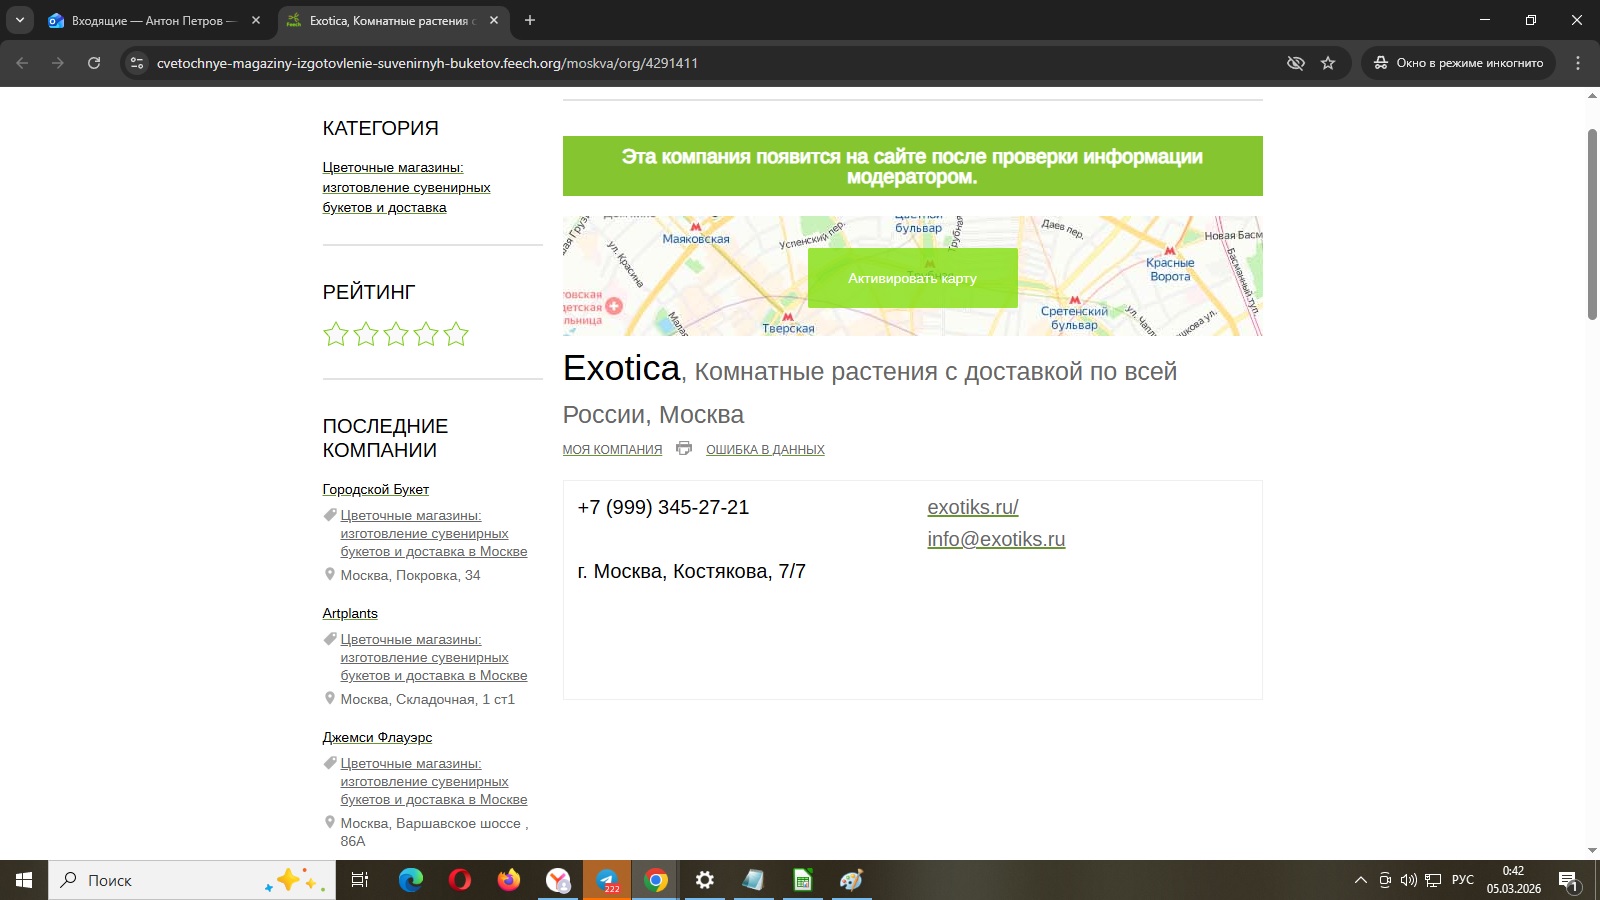Select the Exotica, Комнатные растения tab
Screen dimensions: 1600x900
point(394,20)
